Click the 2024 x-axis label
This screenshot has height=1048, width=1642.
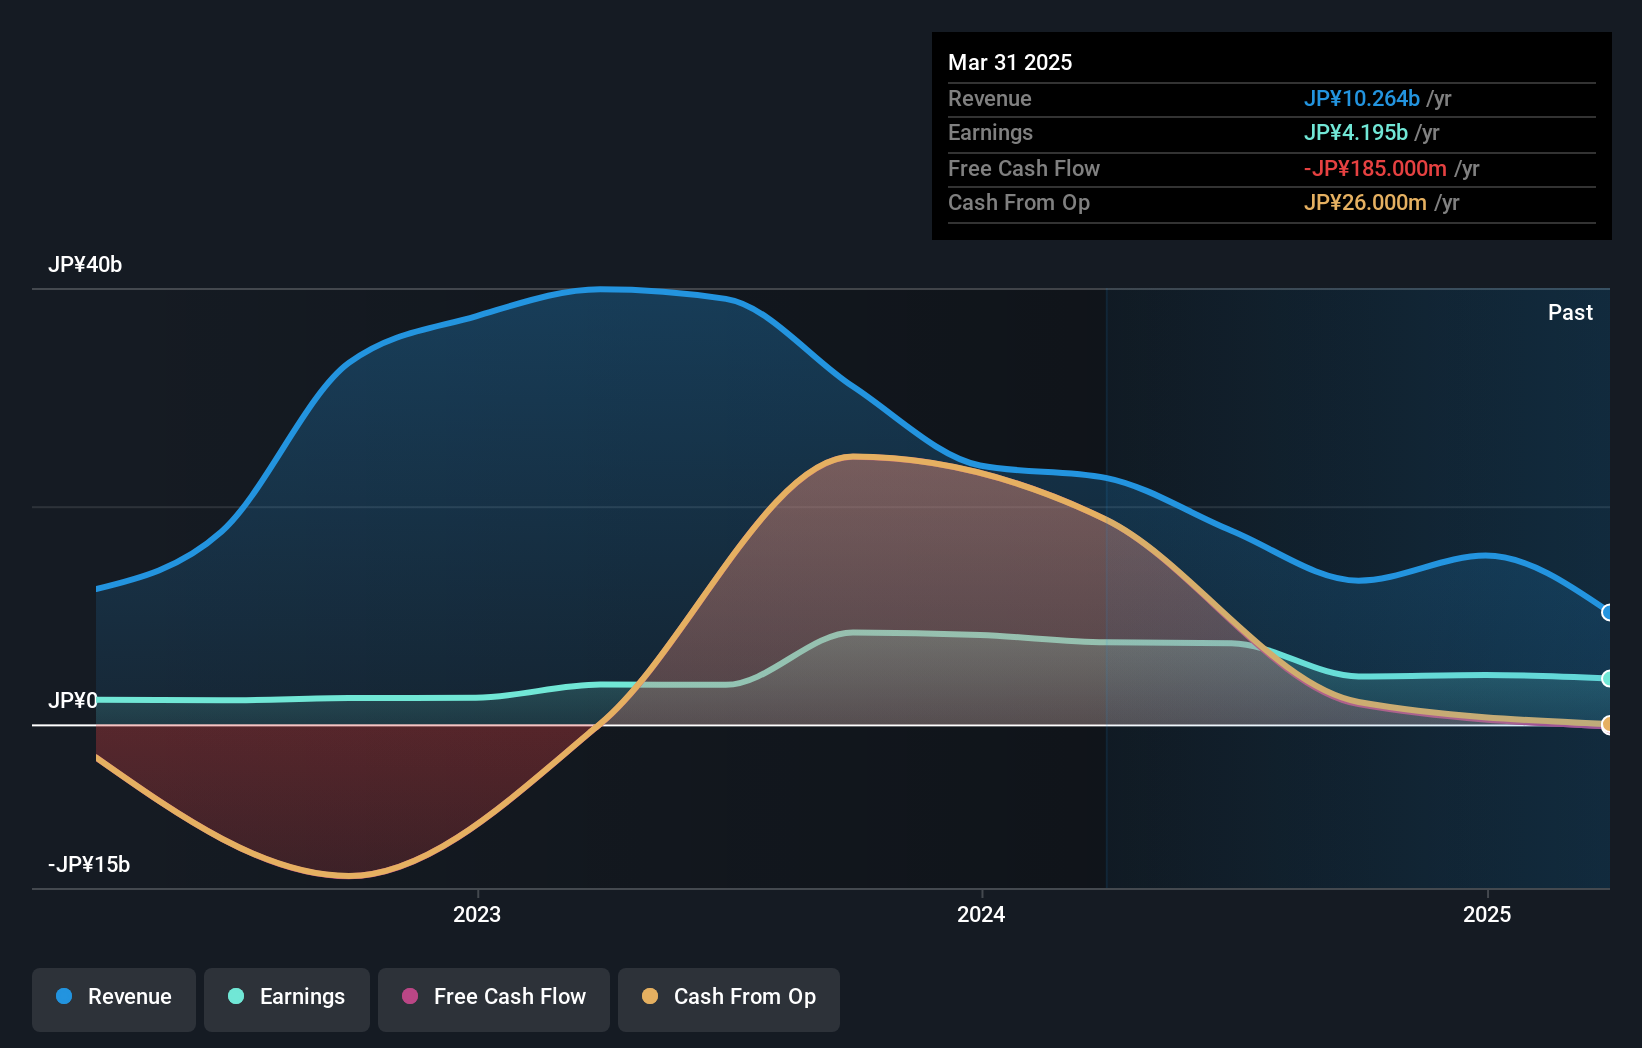point(981,914)
